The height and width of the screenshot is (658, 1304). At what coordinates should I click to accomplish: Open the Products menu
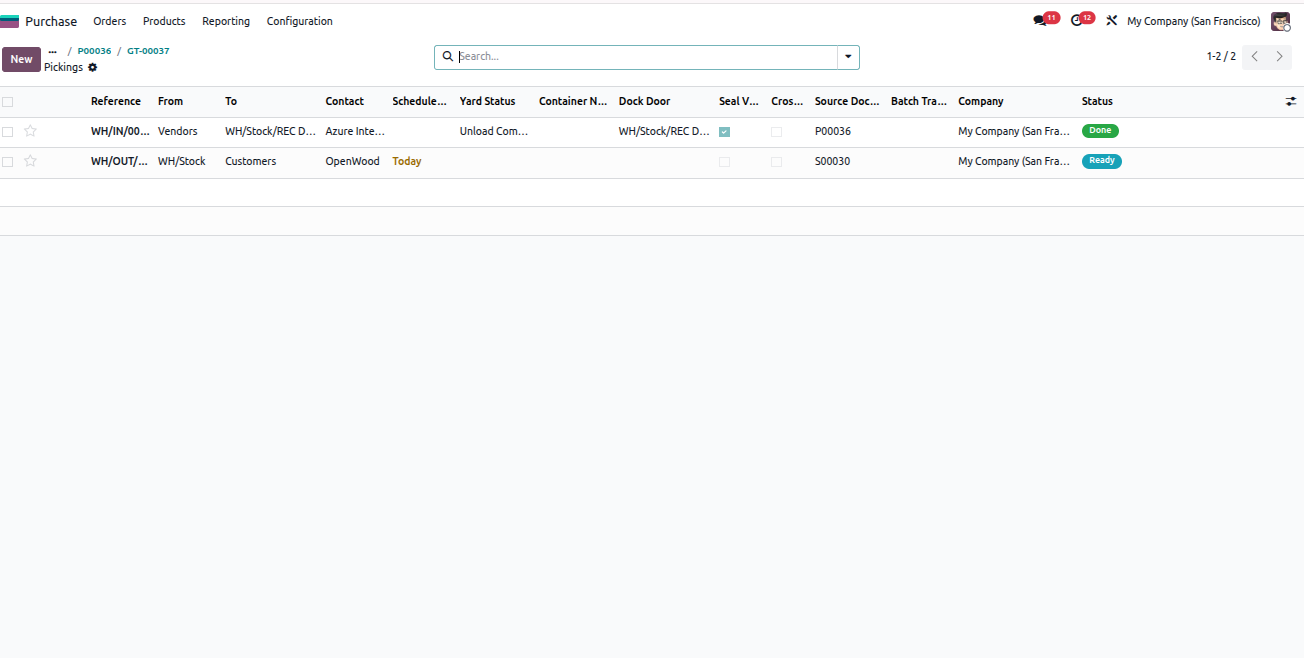tap(164, 21)
